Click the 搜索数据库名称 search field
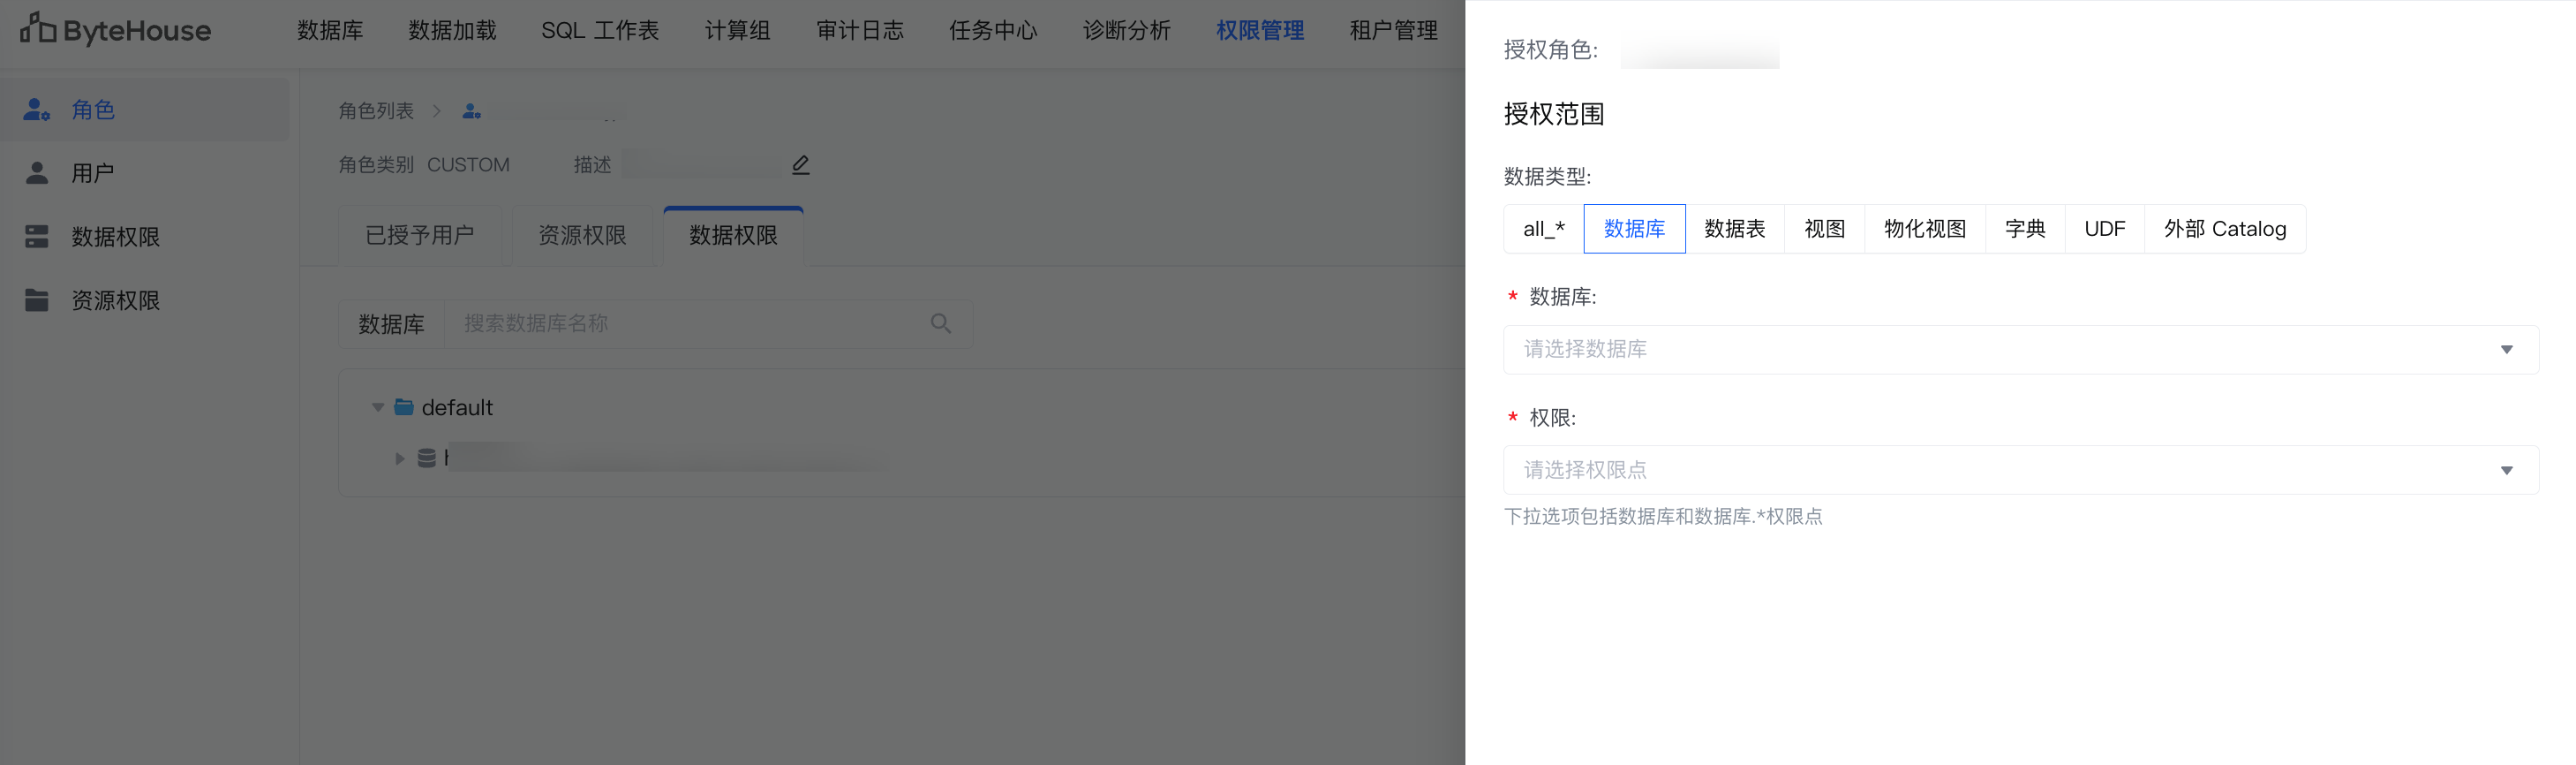The width and height of the screenshot is (2576, 765). 708,324
